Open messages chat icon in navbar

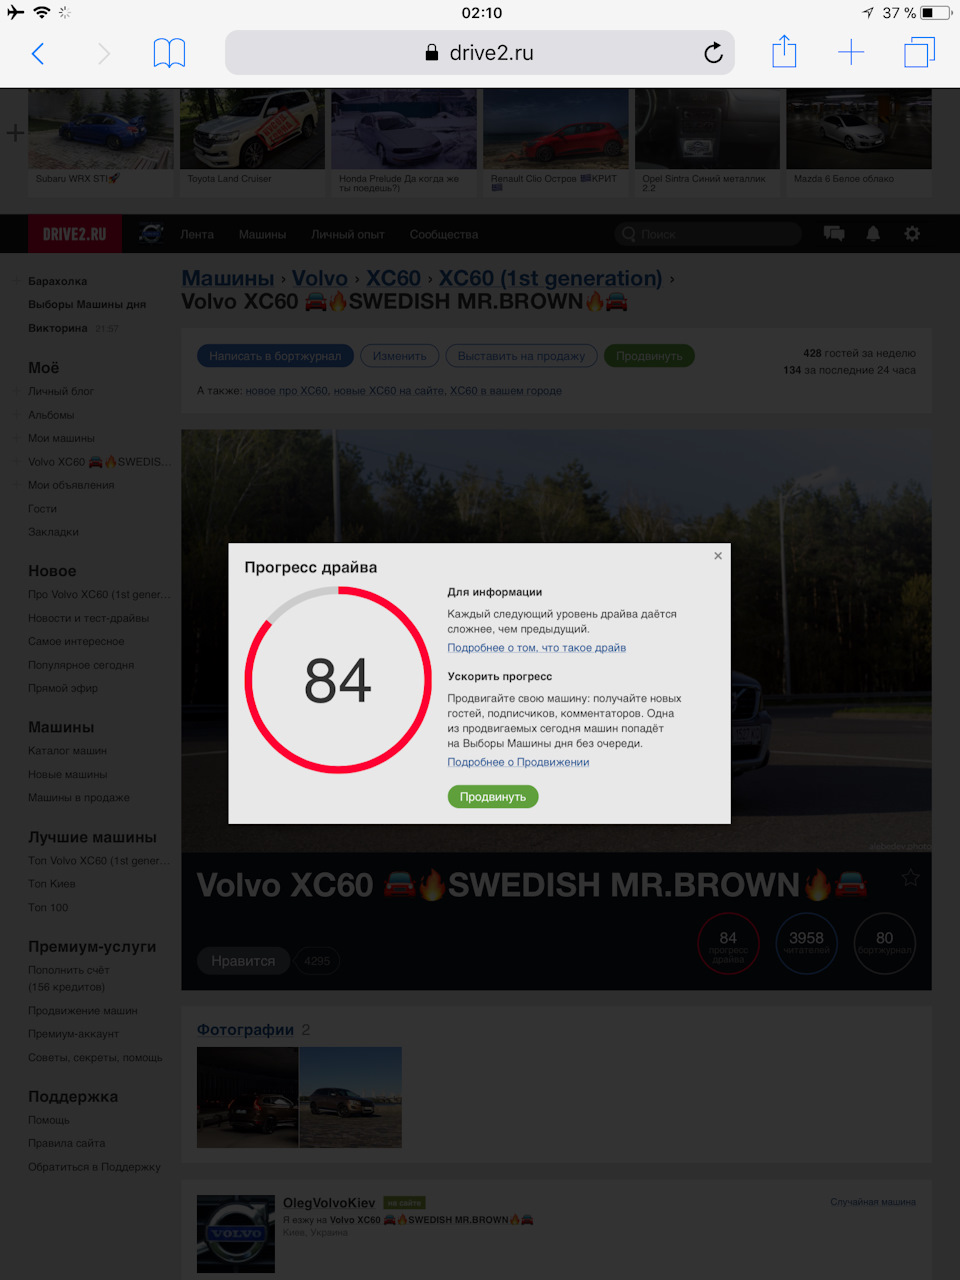pos(834,234)
